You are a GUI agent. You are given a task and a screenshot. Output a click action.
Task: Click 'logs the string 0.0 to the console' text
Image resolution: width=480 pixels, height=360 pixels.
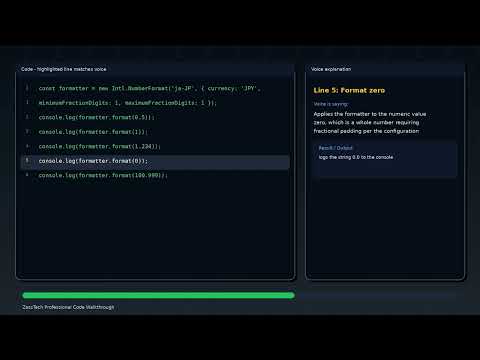(356, 157)
